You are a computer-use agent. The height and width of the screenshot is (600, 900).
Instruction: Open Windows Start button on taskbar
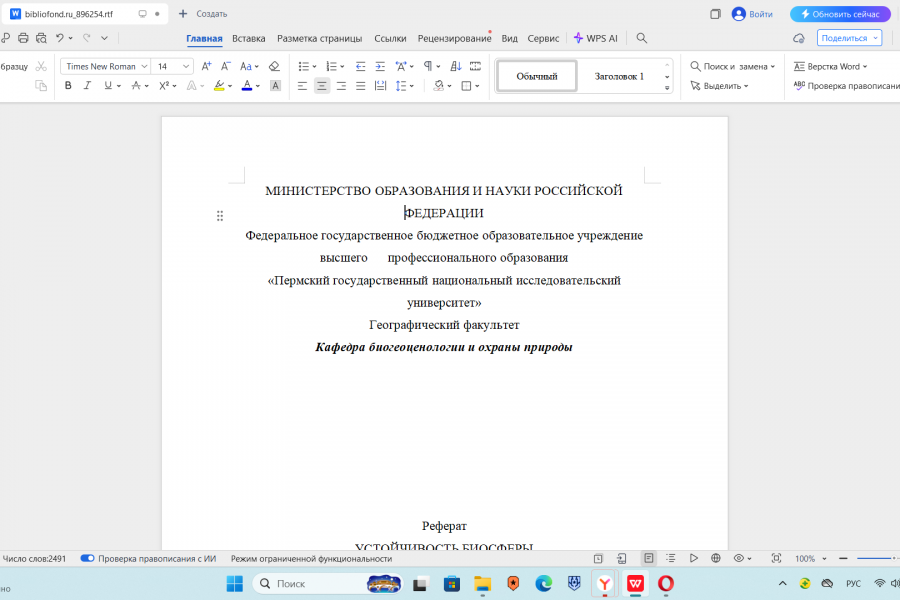(x=234, y=583)
